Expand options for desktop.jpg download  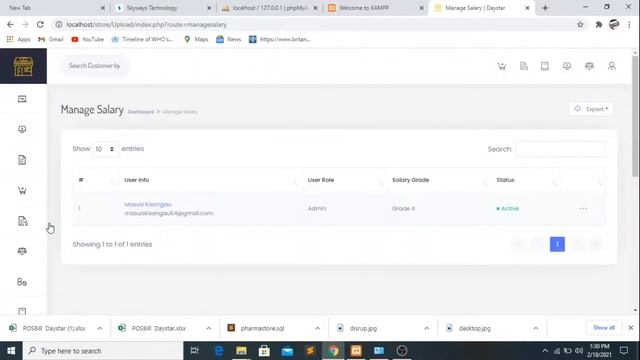pyautogui.click(x=536, y=328)
